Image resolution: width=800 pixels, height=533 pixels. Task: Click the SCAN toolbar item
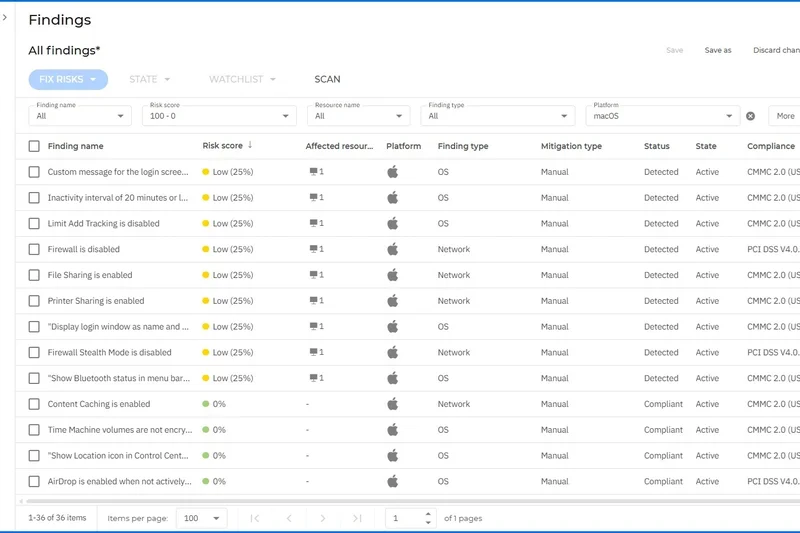pos(327,79)
